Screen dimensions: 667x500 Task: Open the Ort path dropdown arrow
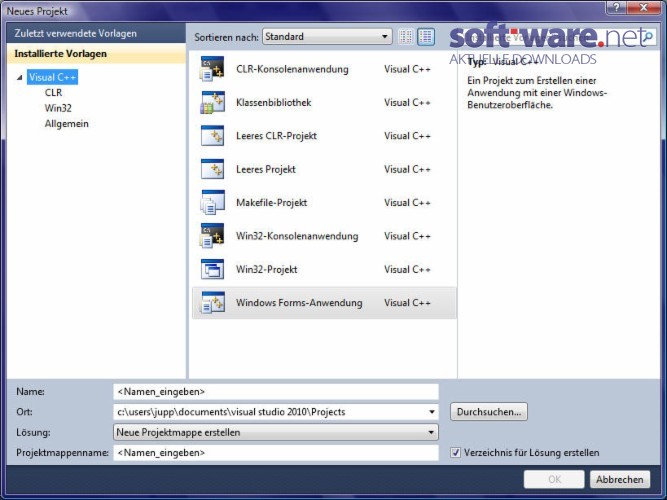431,412
